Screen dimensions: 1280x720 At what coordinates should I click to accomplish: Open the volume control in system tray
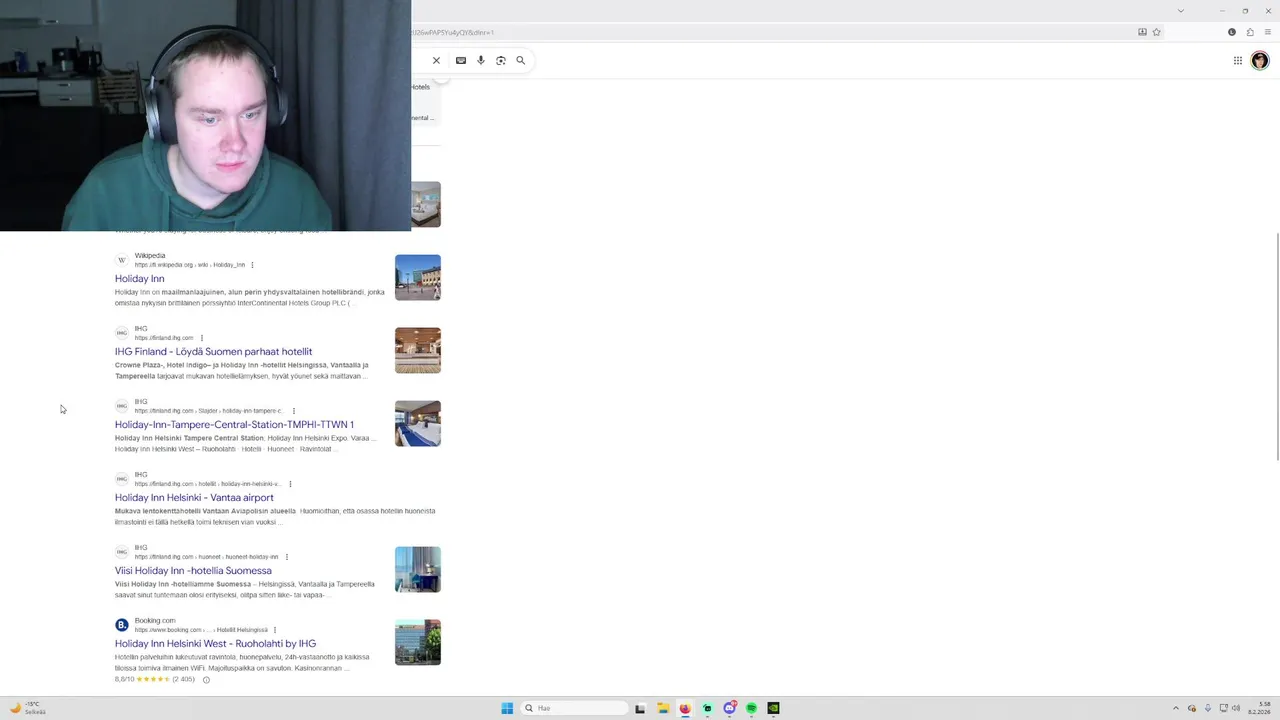click(1237, 708)
